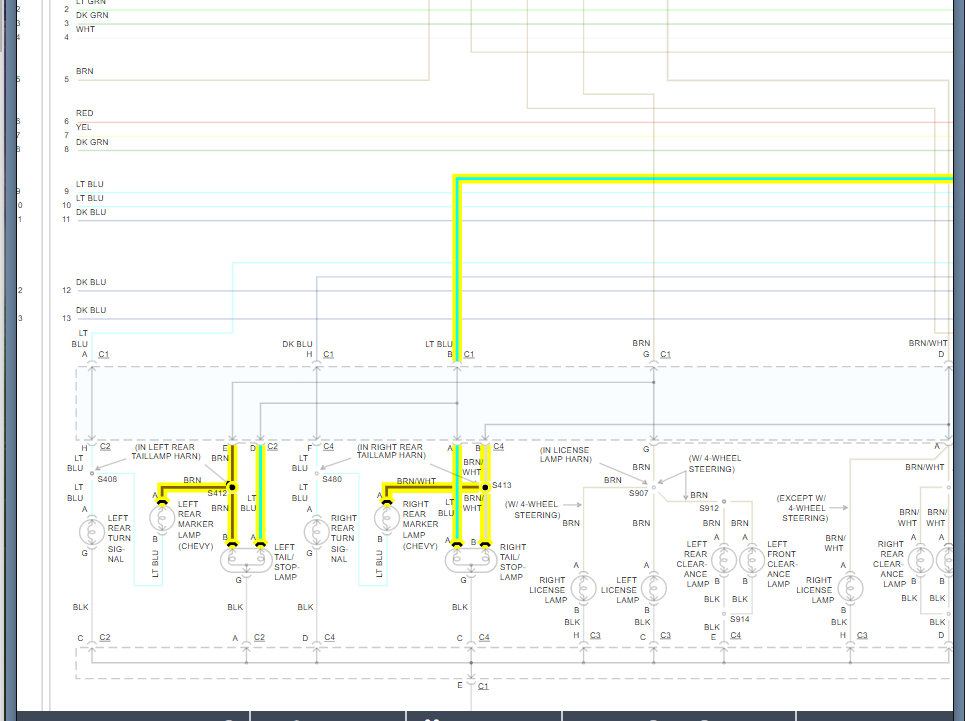Viewport: 965px width, 721px height.
Task: Click the left rear marker lamp bulb symbol
Action: [162, 518]
